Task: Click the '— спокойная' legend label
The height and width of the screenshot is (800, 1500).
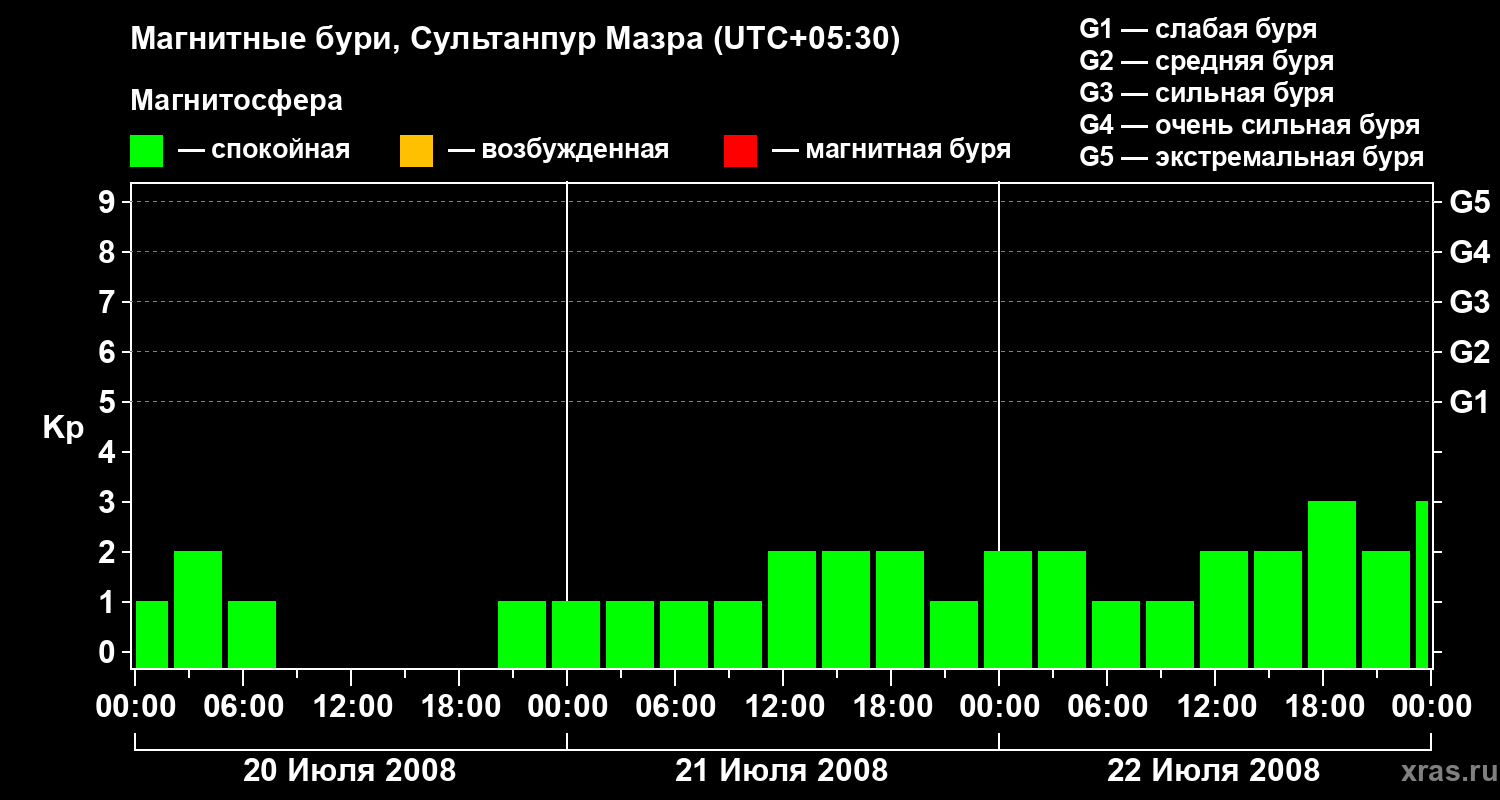Action: coord(264,151)
